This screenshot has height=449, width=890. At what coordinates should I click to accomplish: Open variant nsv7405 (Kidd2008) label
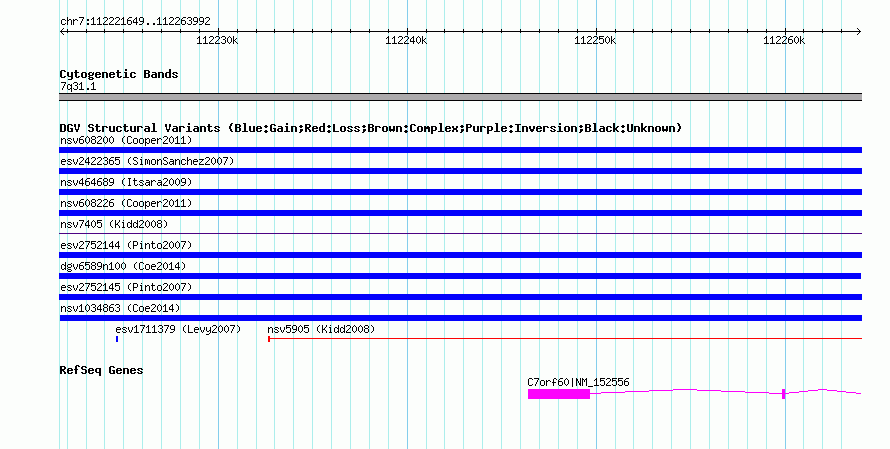point(114,224)
